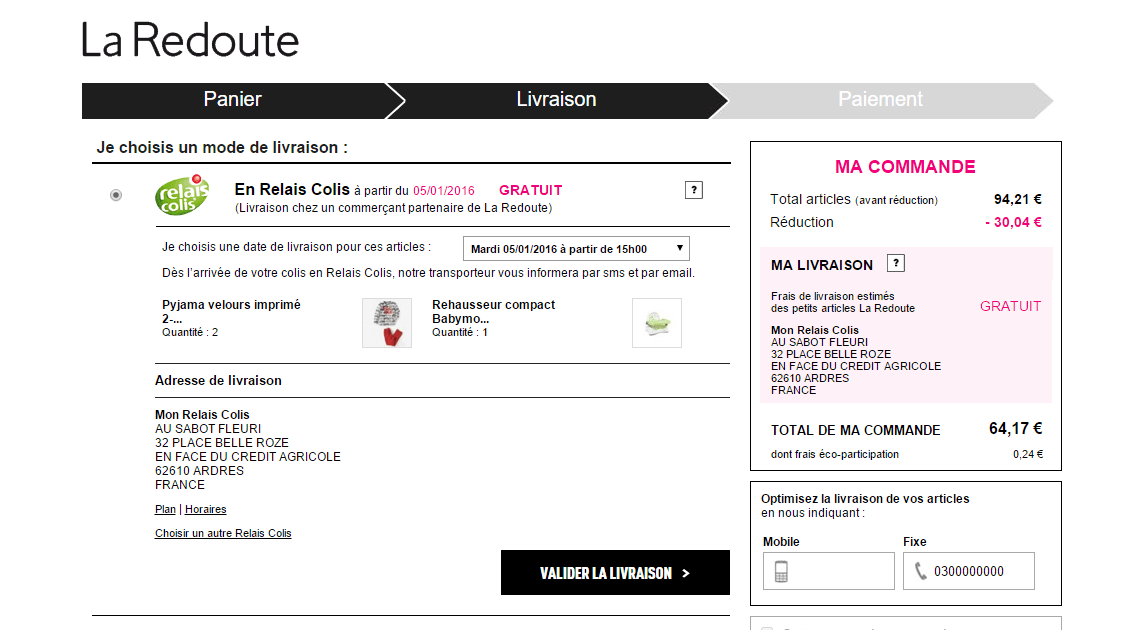Select the Paiement step
The image size is (1129, 630).
click(x=880, y=99)
